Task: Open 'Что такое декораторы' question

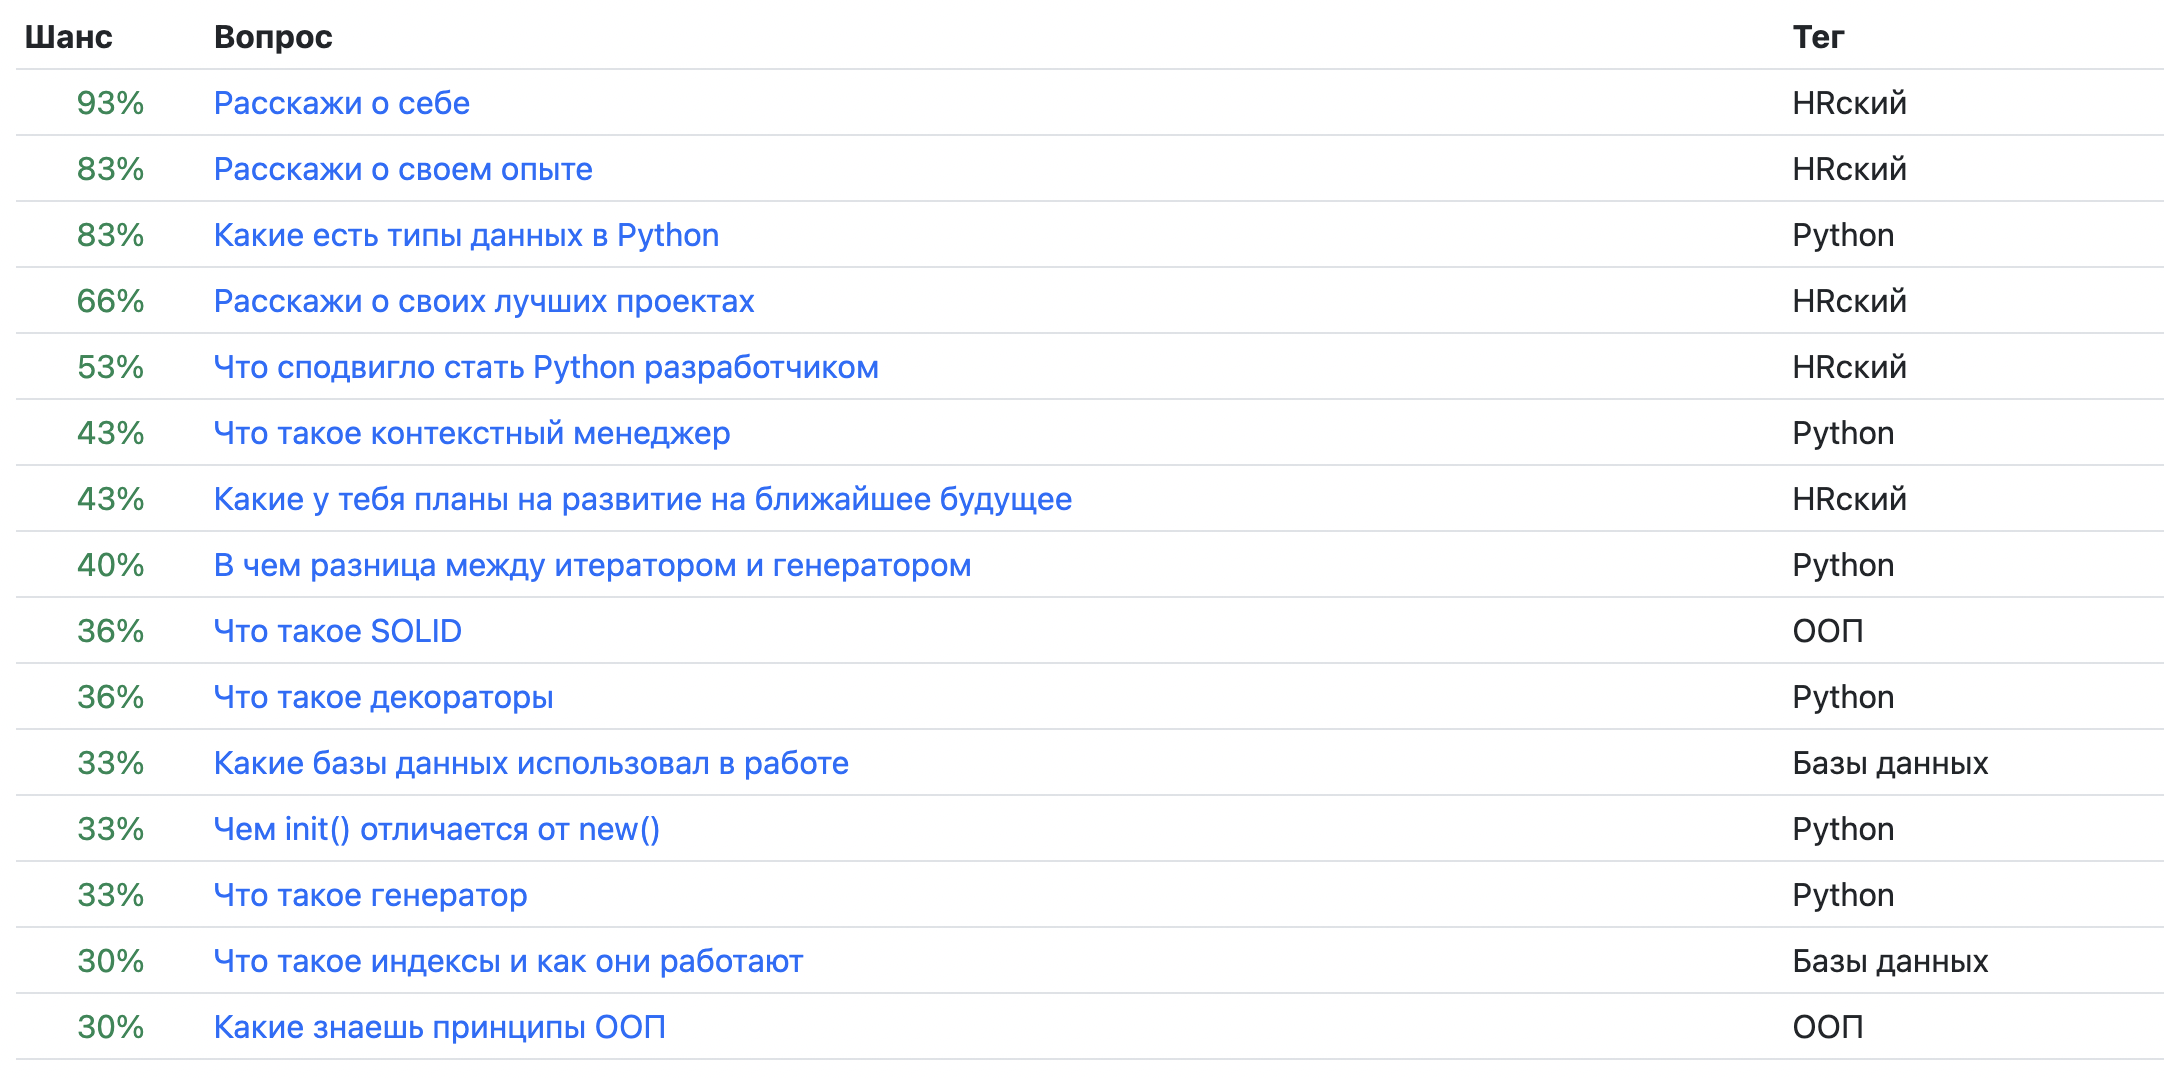Action: point(383,697)
